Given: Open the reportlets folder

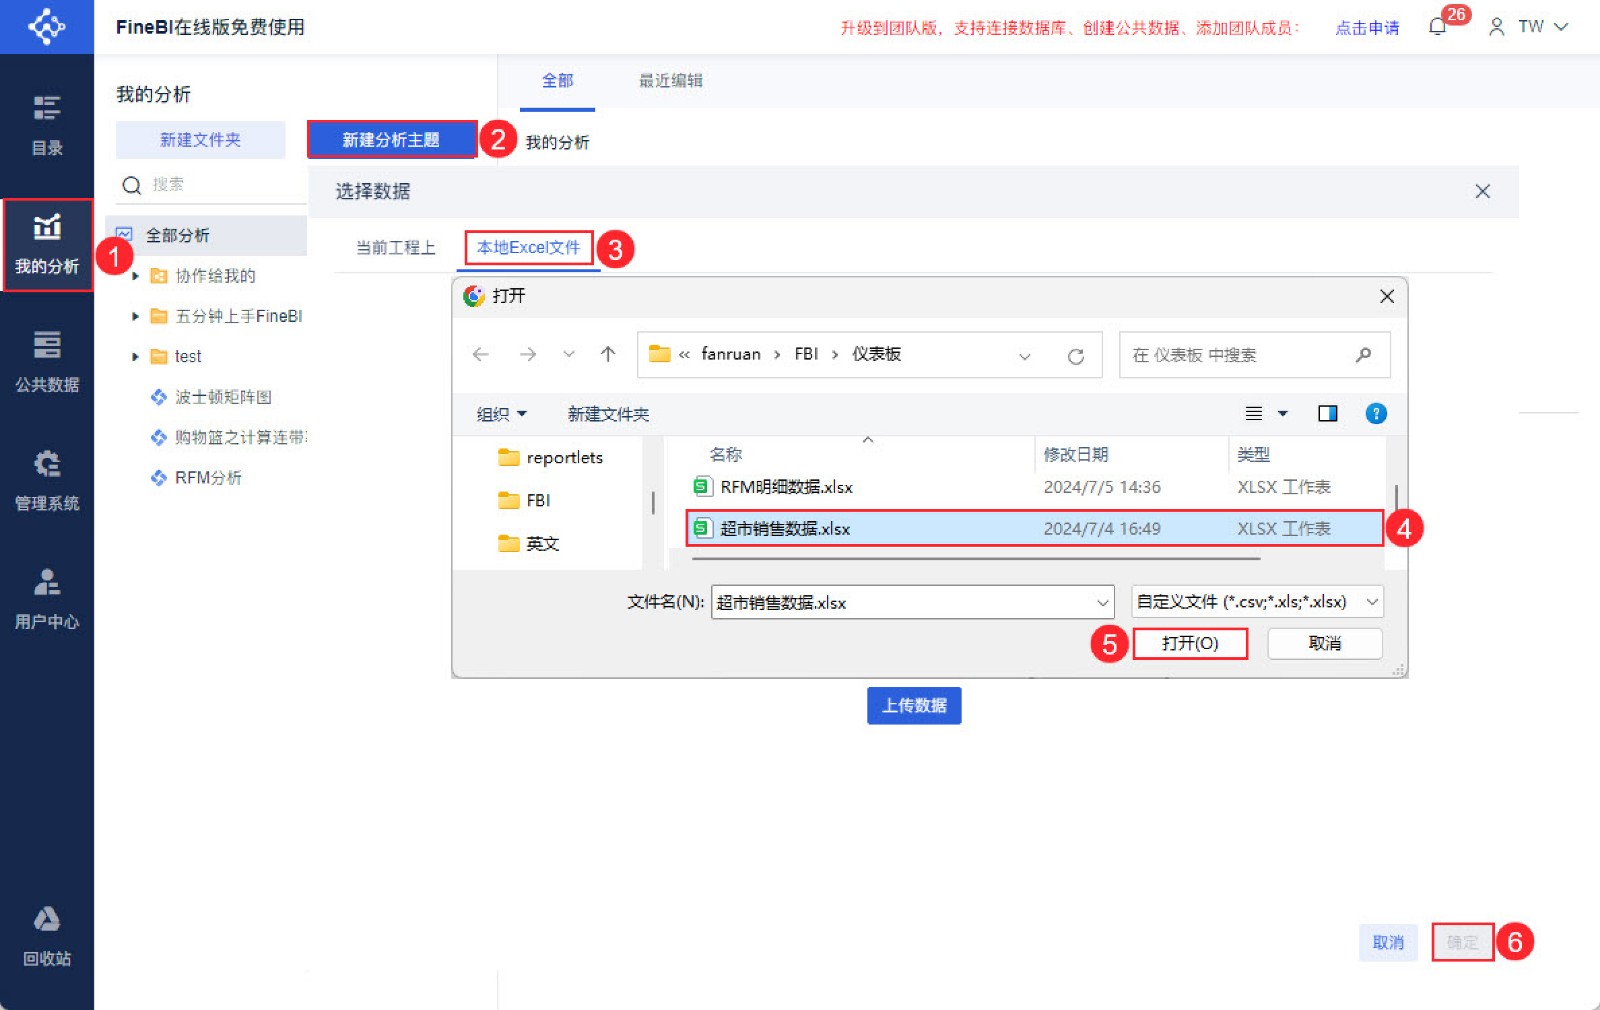Looking at the screenshot, I should (551, 458).
